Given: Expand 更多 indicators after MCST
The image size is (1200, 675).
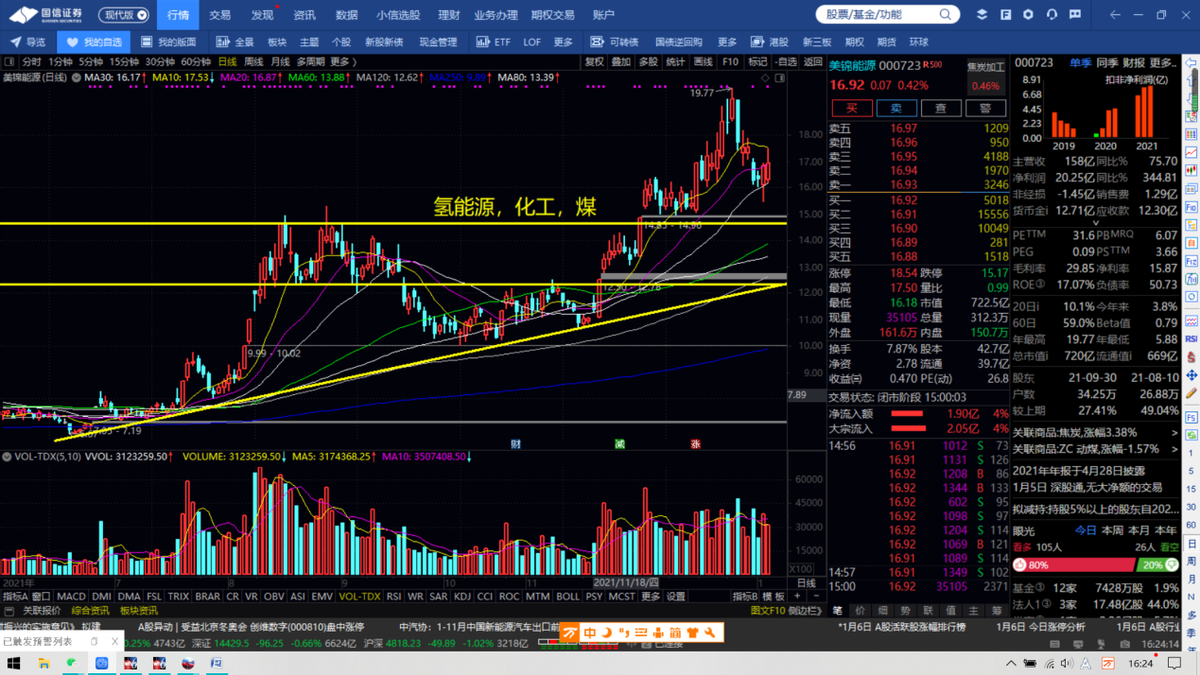Looking at the screenshot, I should (x=650, y=596).
